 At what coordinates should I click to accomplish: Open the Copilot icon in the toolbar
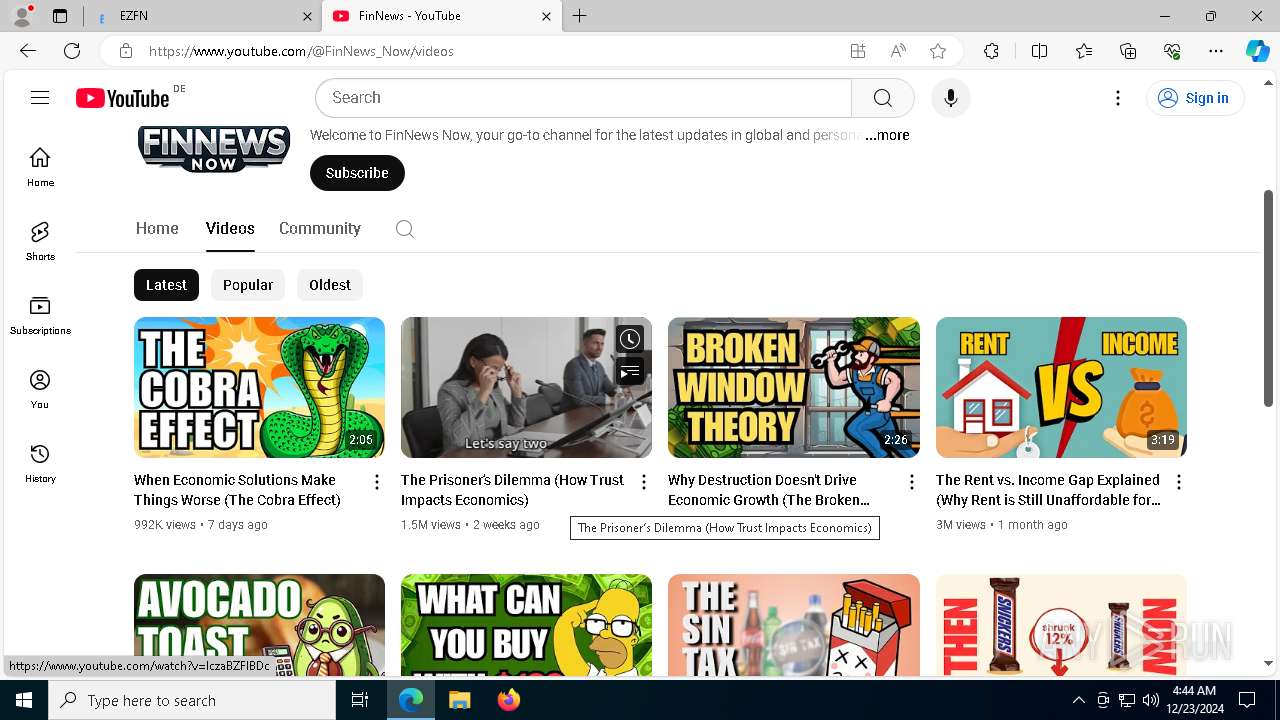click(1257, 51)
